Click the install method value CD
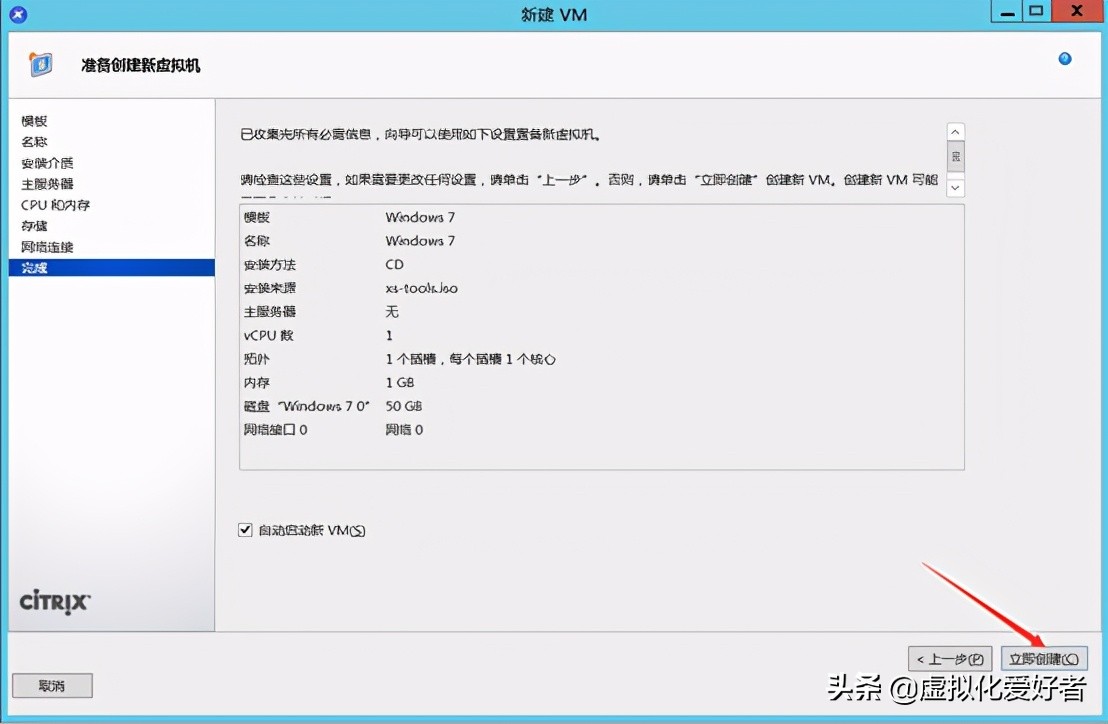The image size is (1108, 724). [394, 265]
